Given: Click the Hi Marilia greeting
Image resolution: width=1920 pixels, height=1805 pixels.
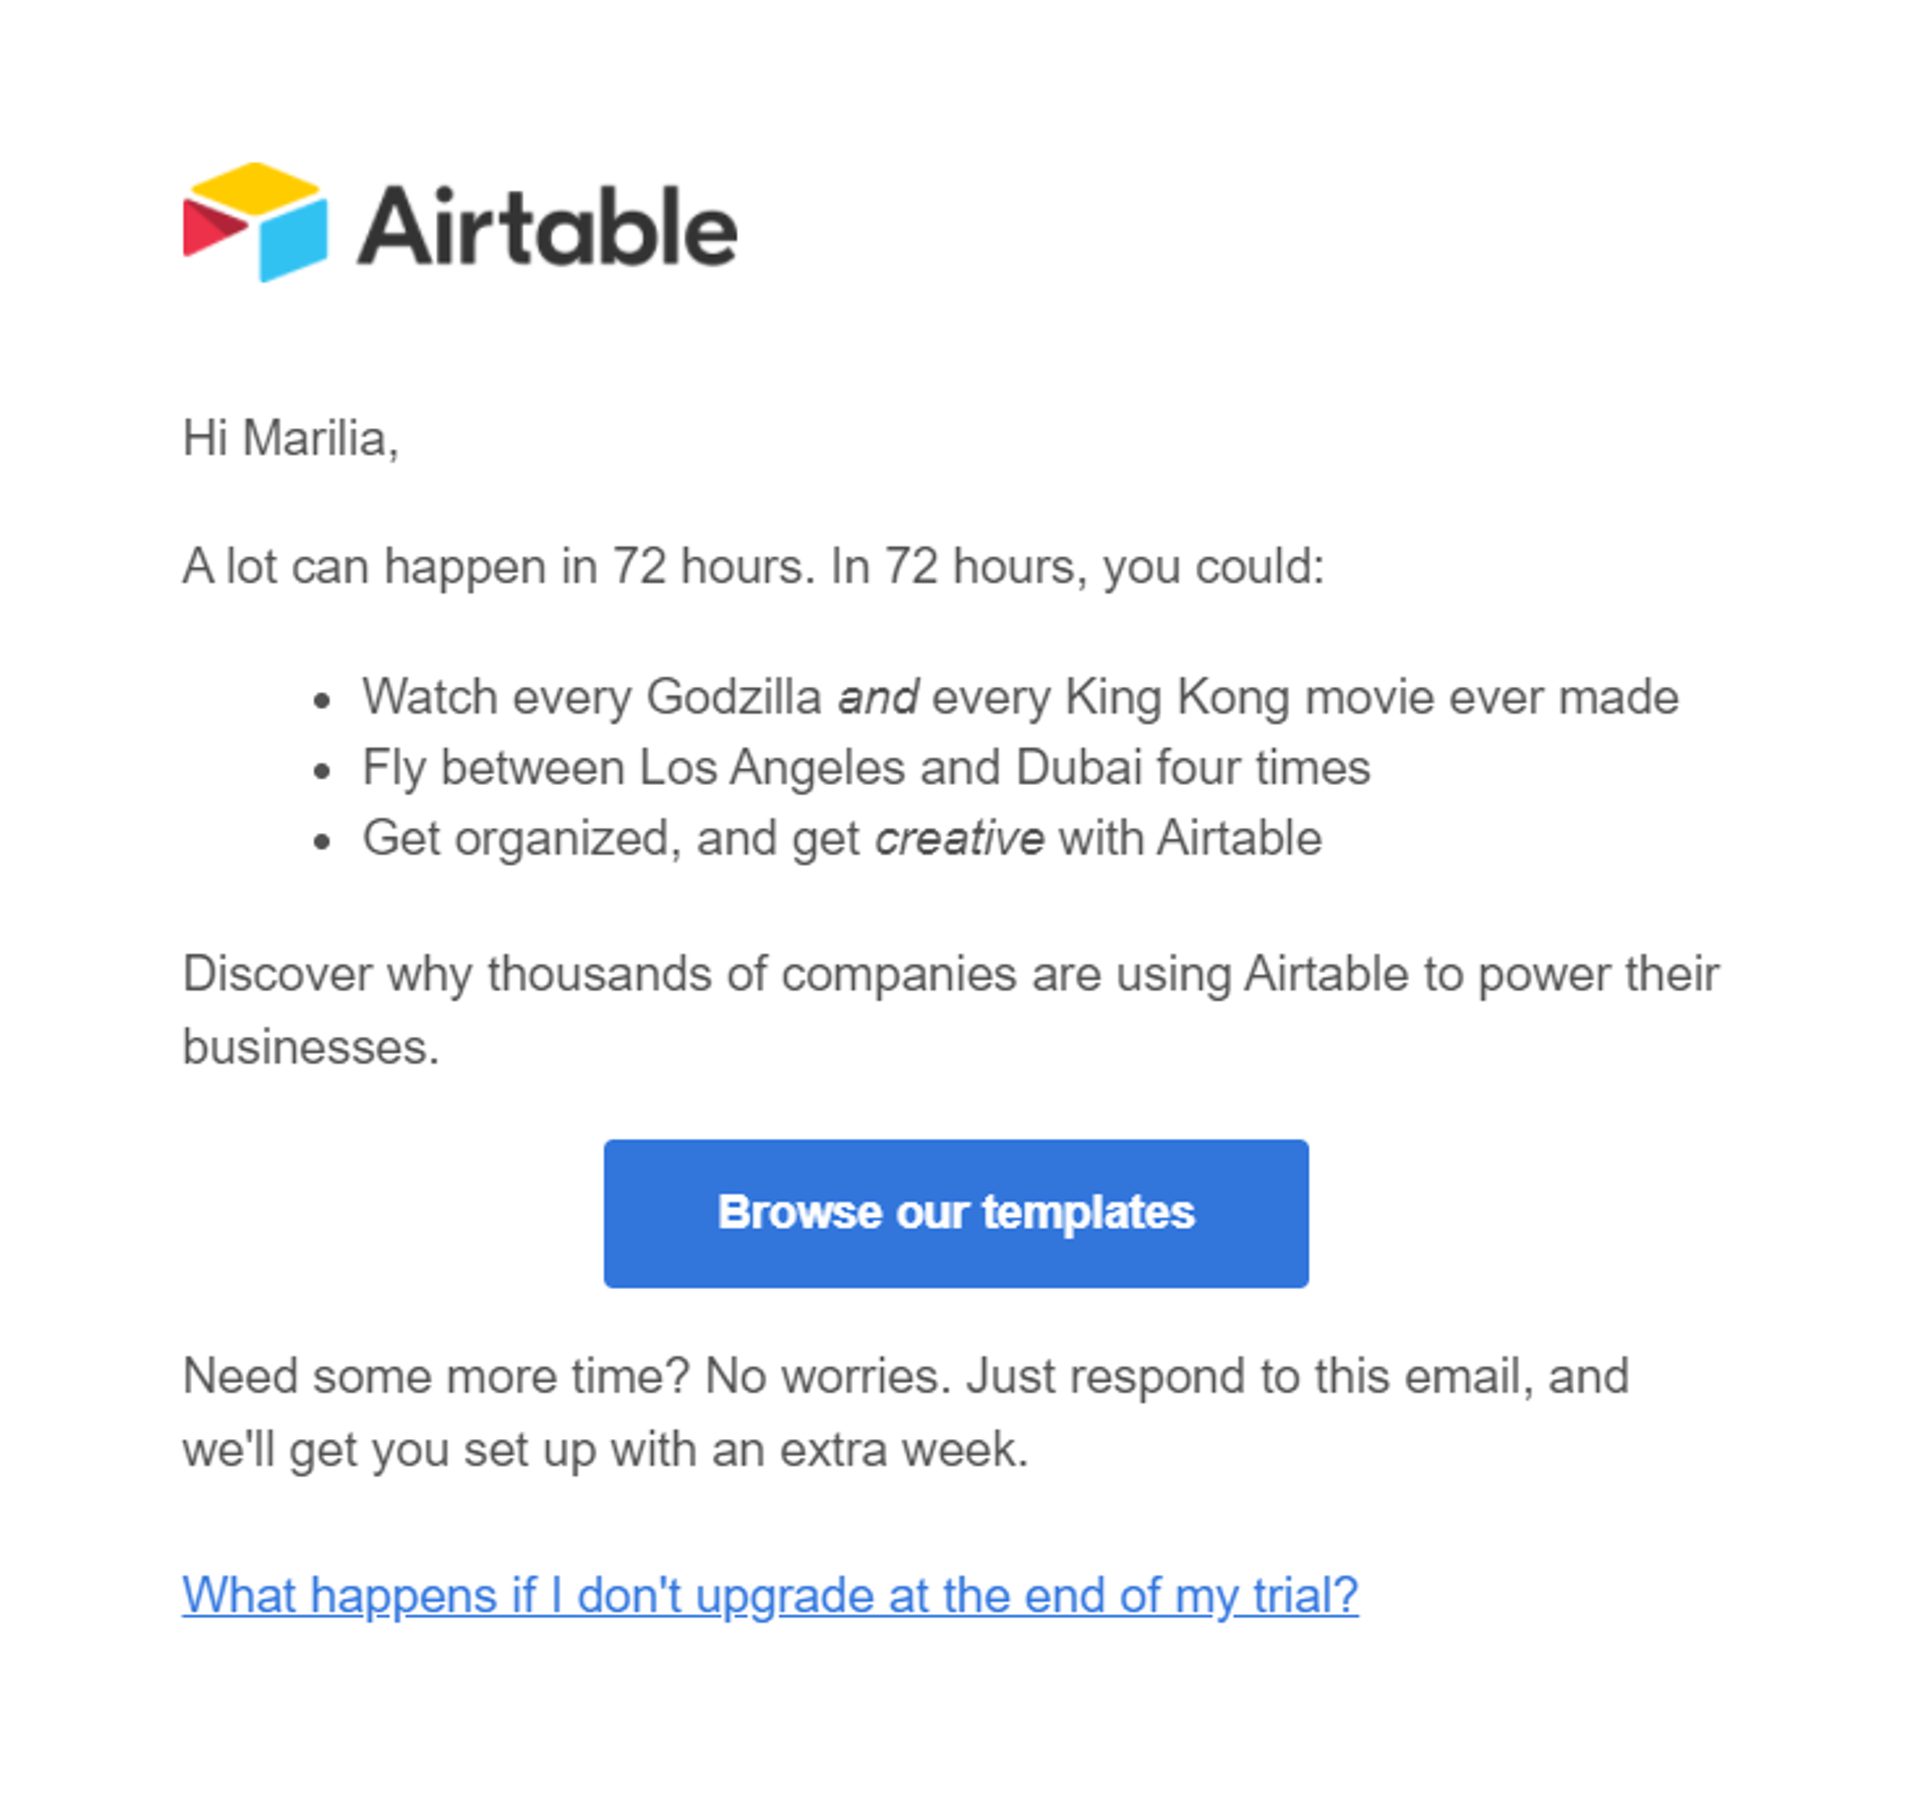Looking at the screenshot, I should point(290,438).
